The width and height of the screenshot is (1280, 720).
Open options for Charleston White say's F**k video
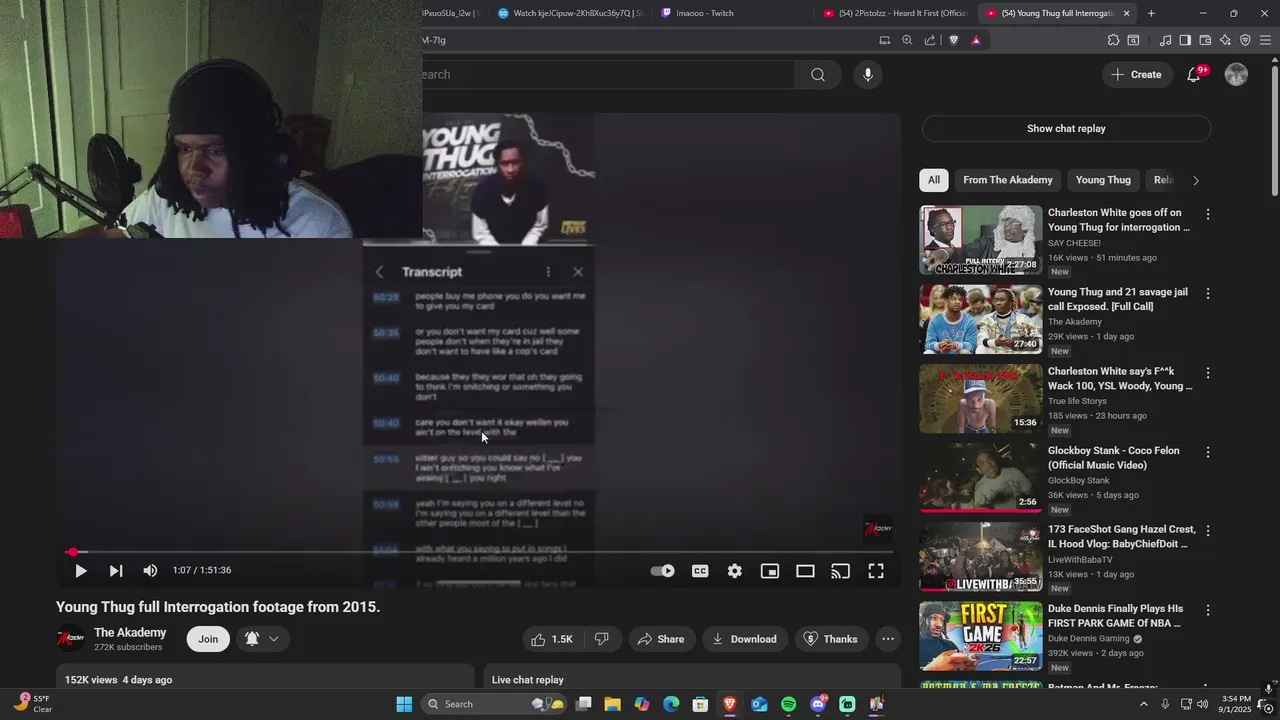pyautogui.click(x=1208, y=372)
